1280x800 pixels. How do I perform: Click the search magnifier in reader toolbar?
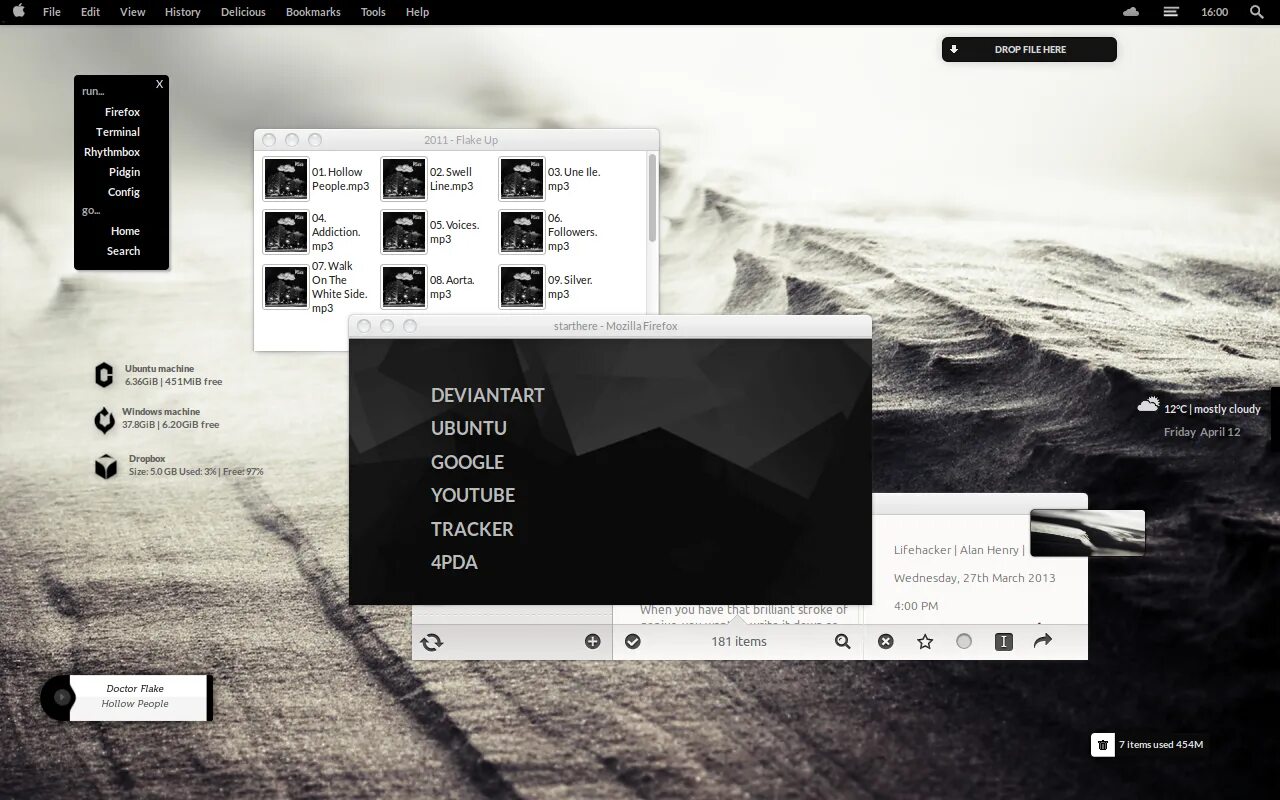(843, 642)
